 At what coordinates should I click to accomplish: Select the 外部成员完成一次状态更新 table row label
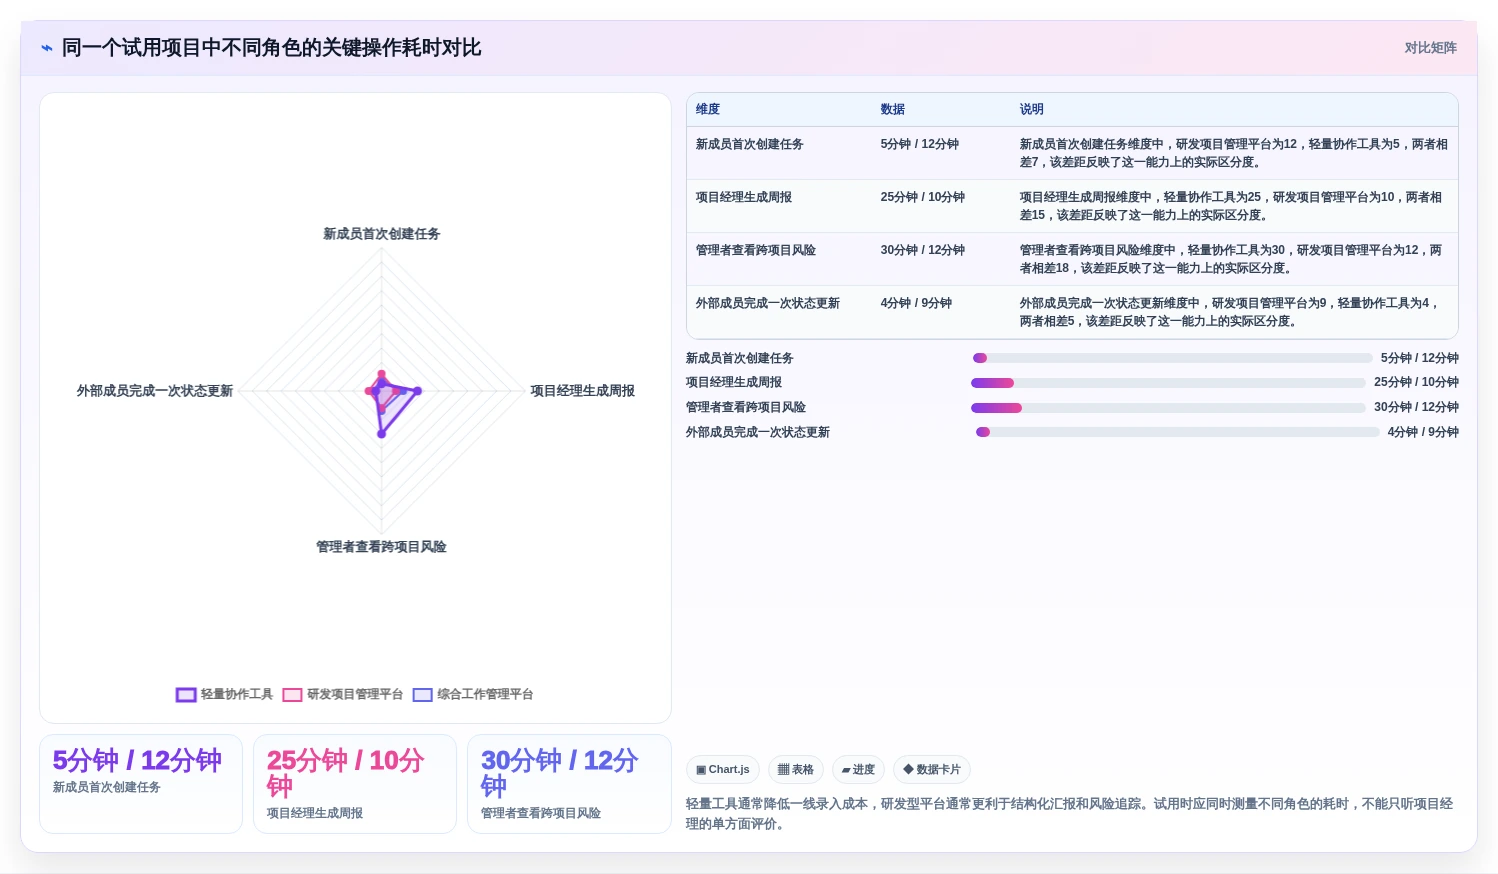768,303
